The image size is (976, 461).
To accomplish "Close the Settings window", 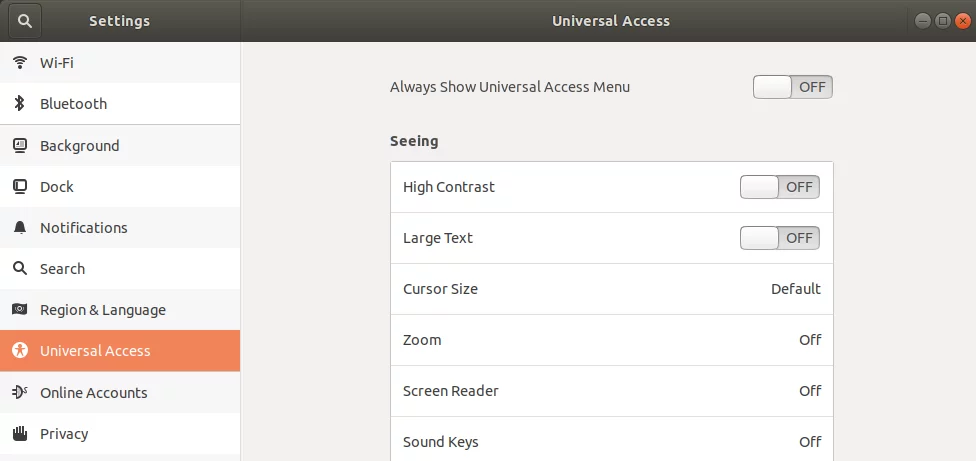I will pyautogui.click(x=962, y=21).
